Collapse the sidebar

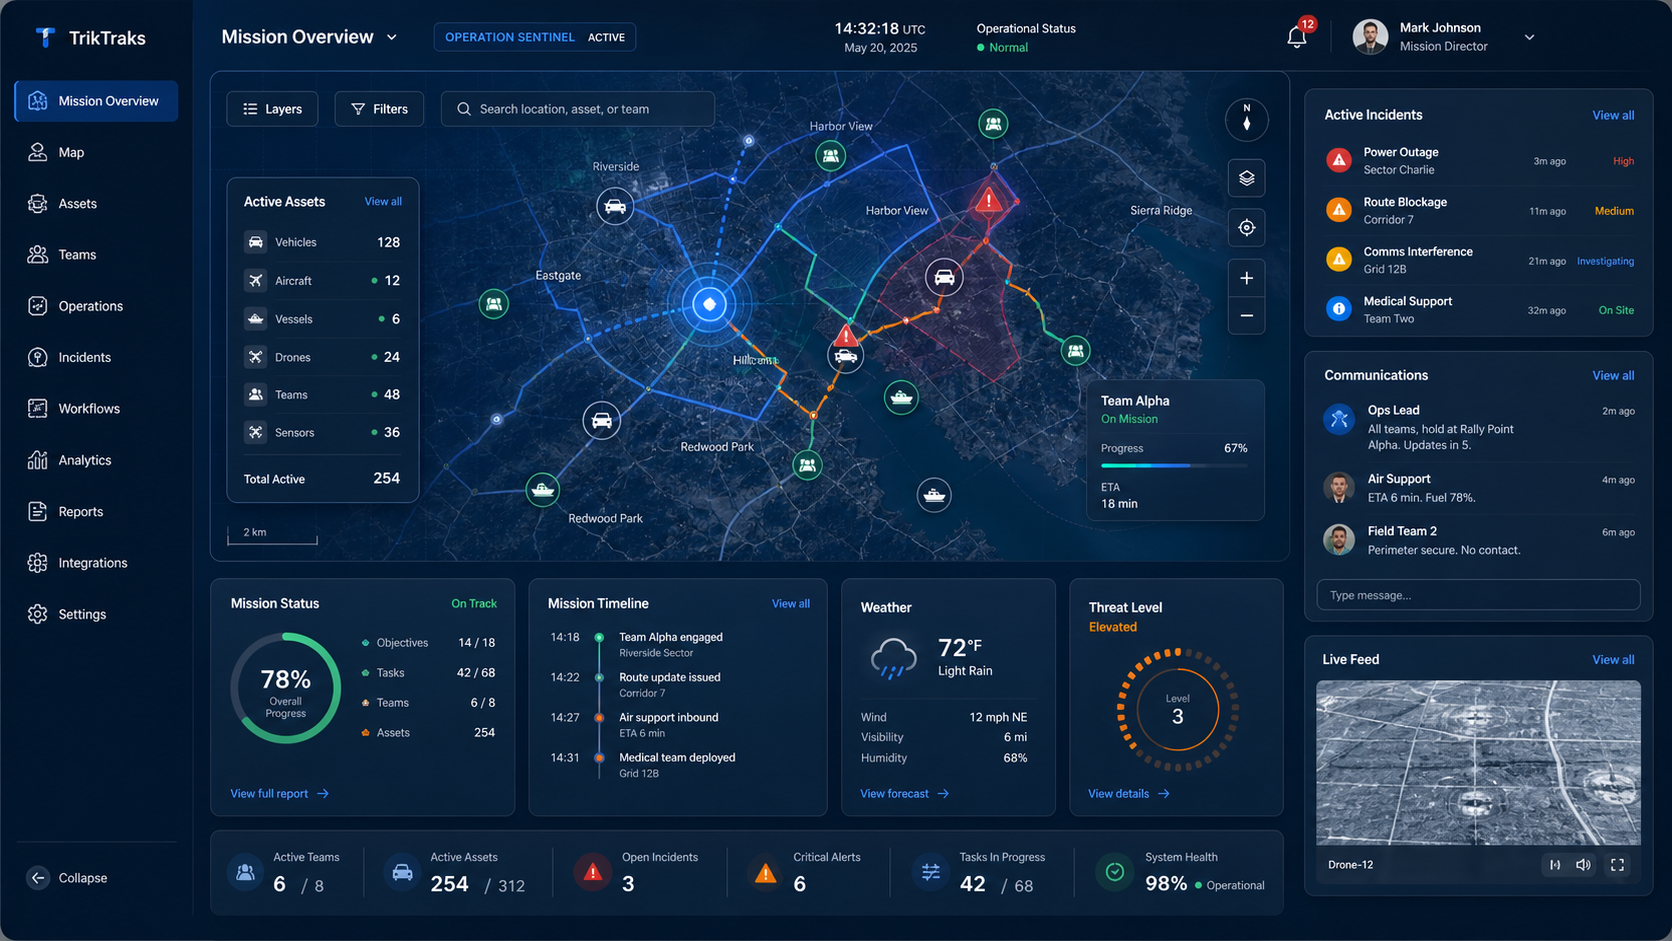67,878
